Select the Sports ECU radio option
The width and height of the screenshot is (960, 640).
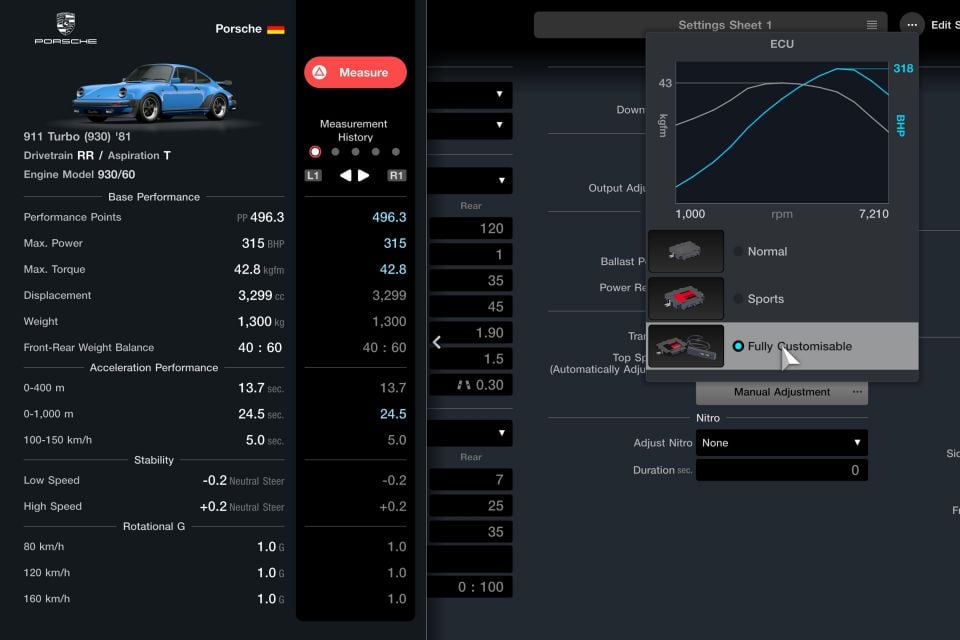[x=738, y=299]
